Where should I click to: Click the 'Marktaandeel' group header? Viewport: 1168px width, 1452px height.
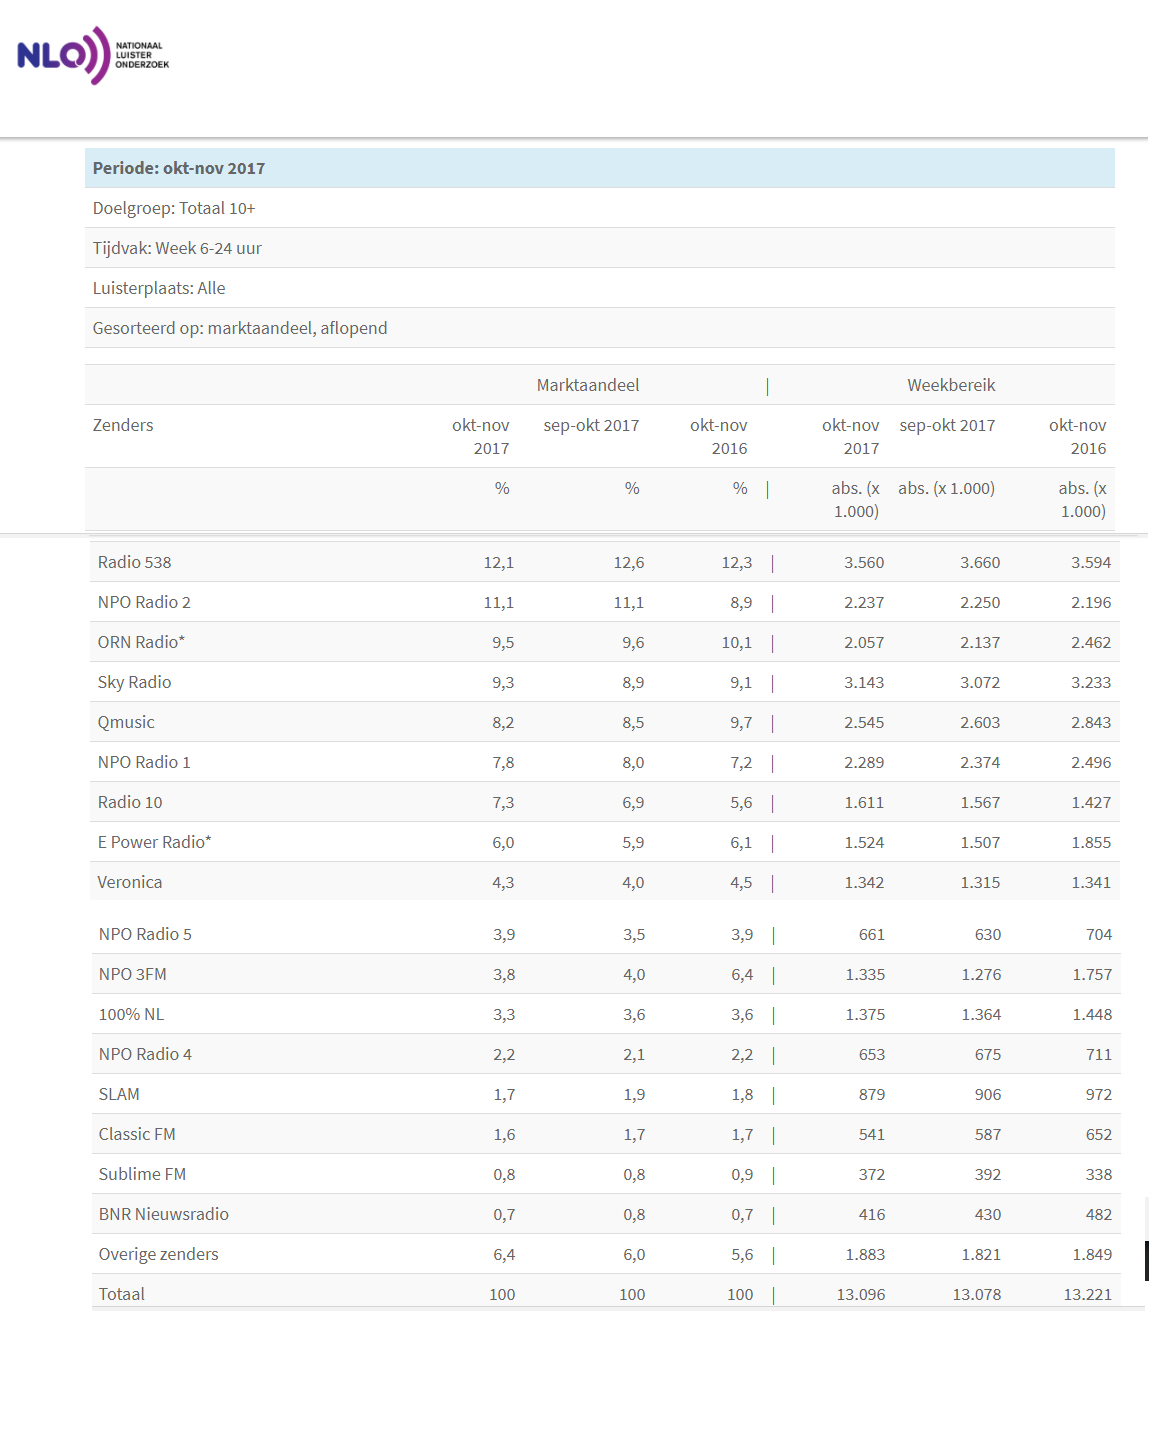[x=588, y=385]
